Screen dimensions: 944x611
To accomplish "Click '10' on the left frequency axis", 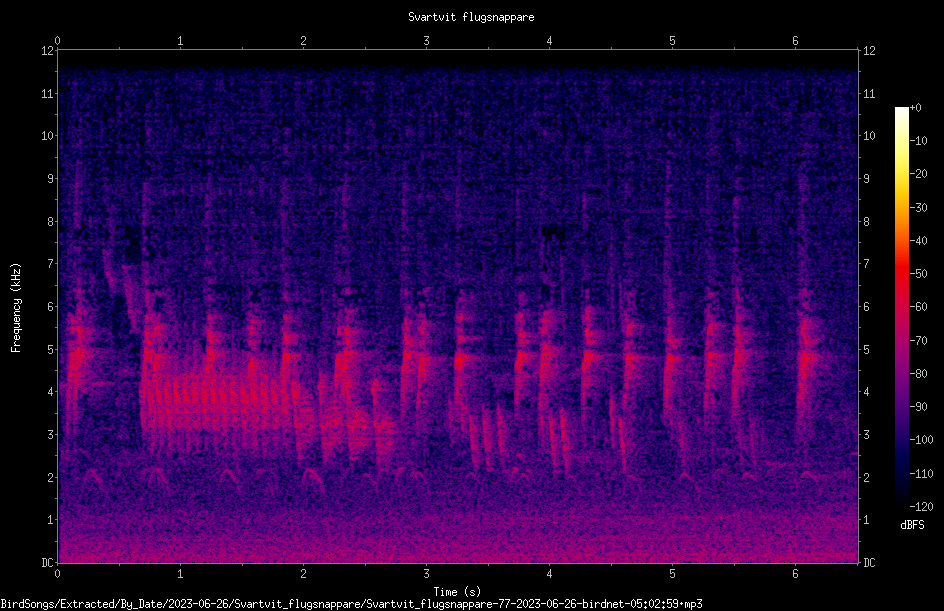I will tap(47, 136).
